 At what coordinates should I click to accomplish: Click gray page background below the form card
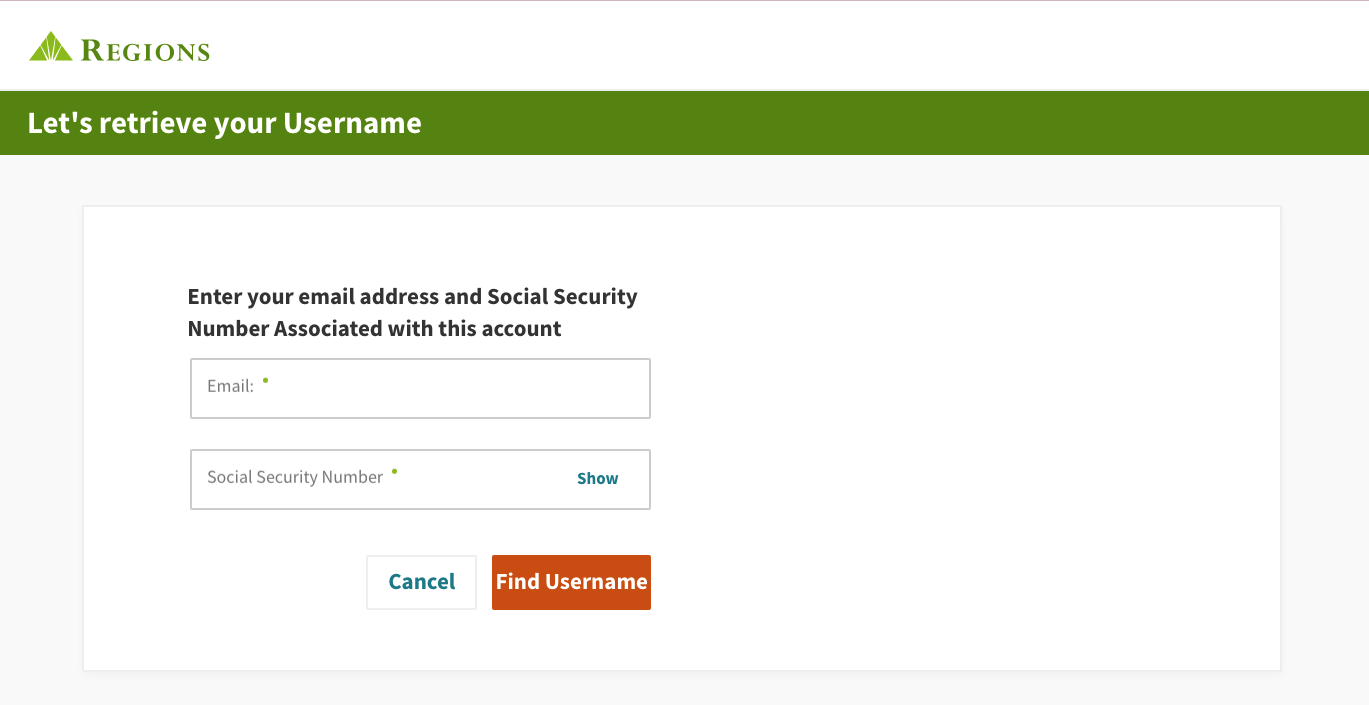pyautogui.click(x=680, y=690)
